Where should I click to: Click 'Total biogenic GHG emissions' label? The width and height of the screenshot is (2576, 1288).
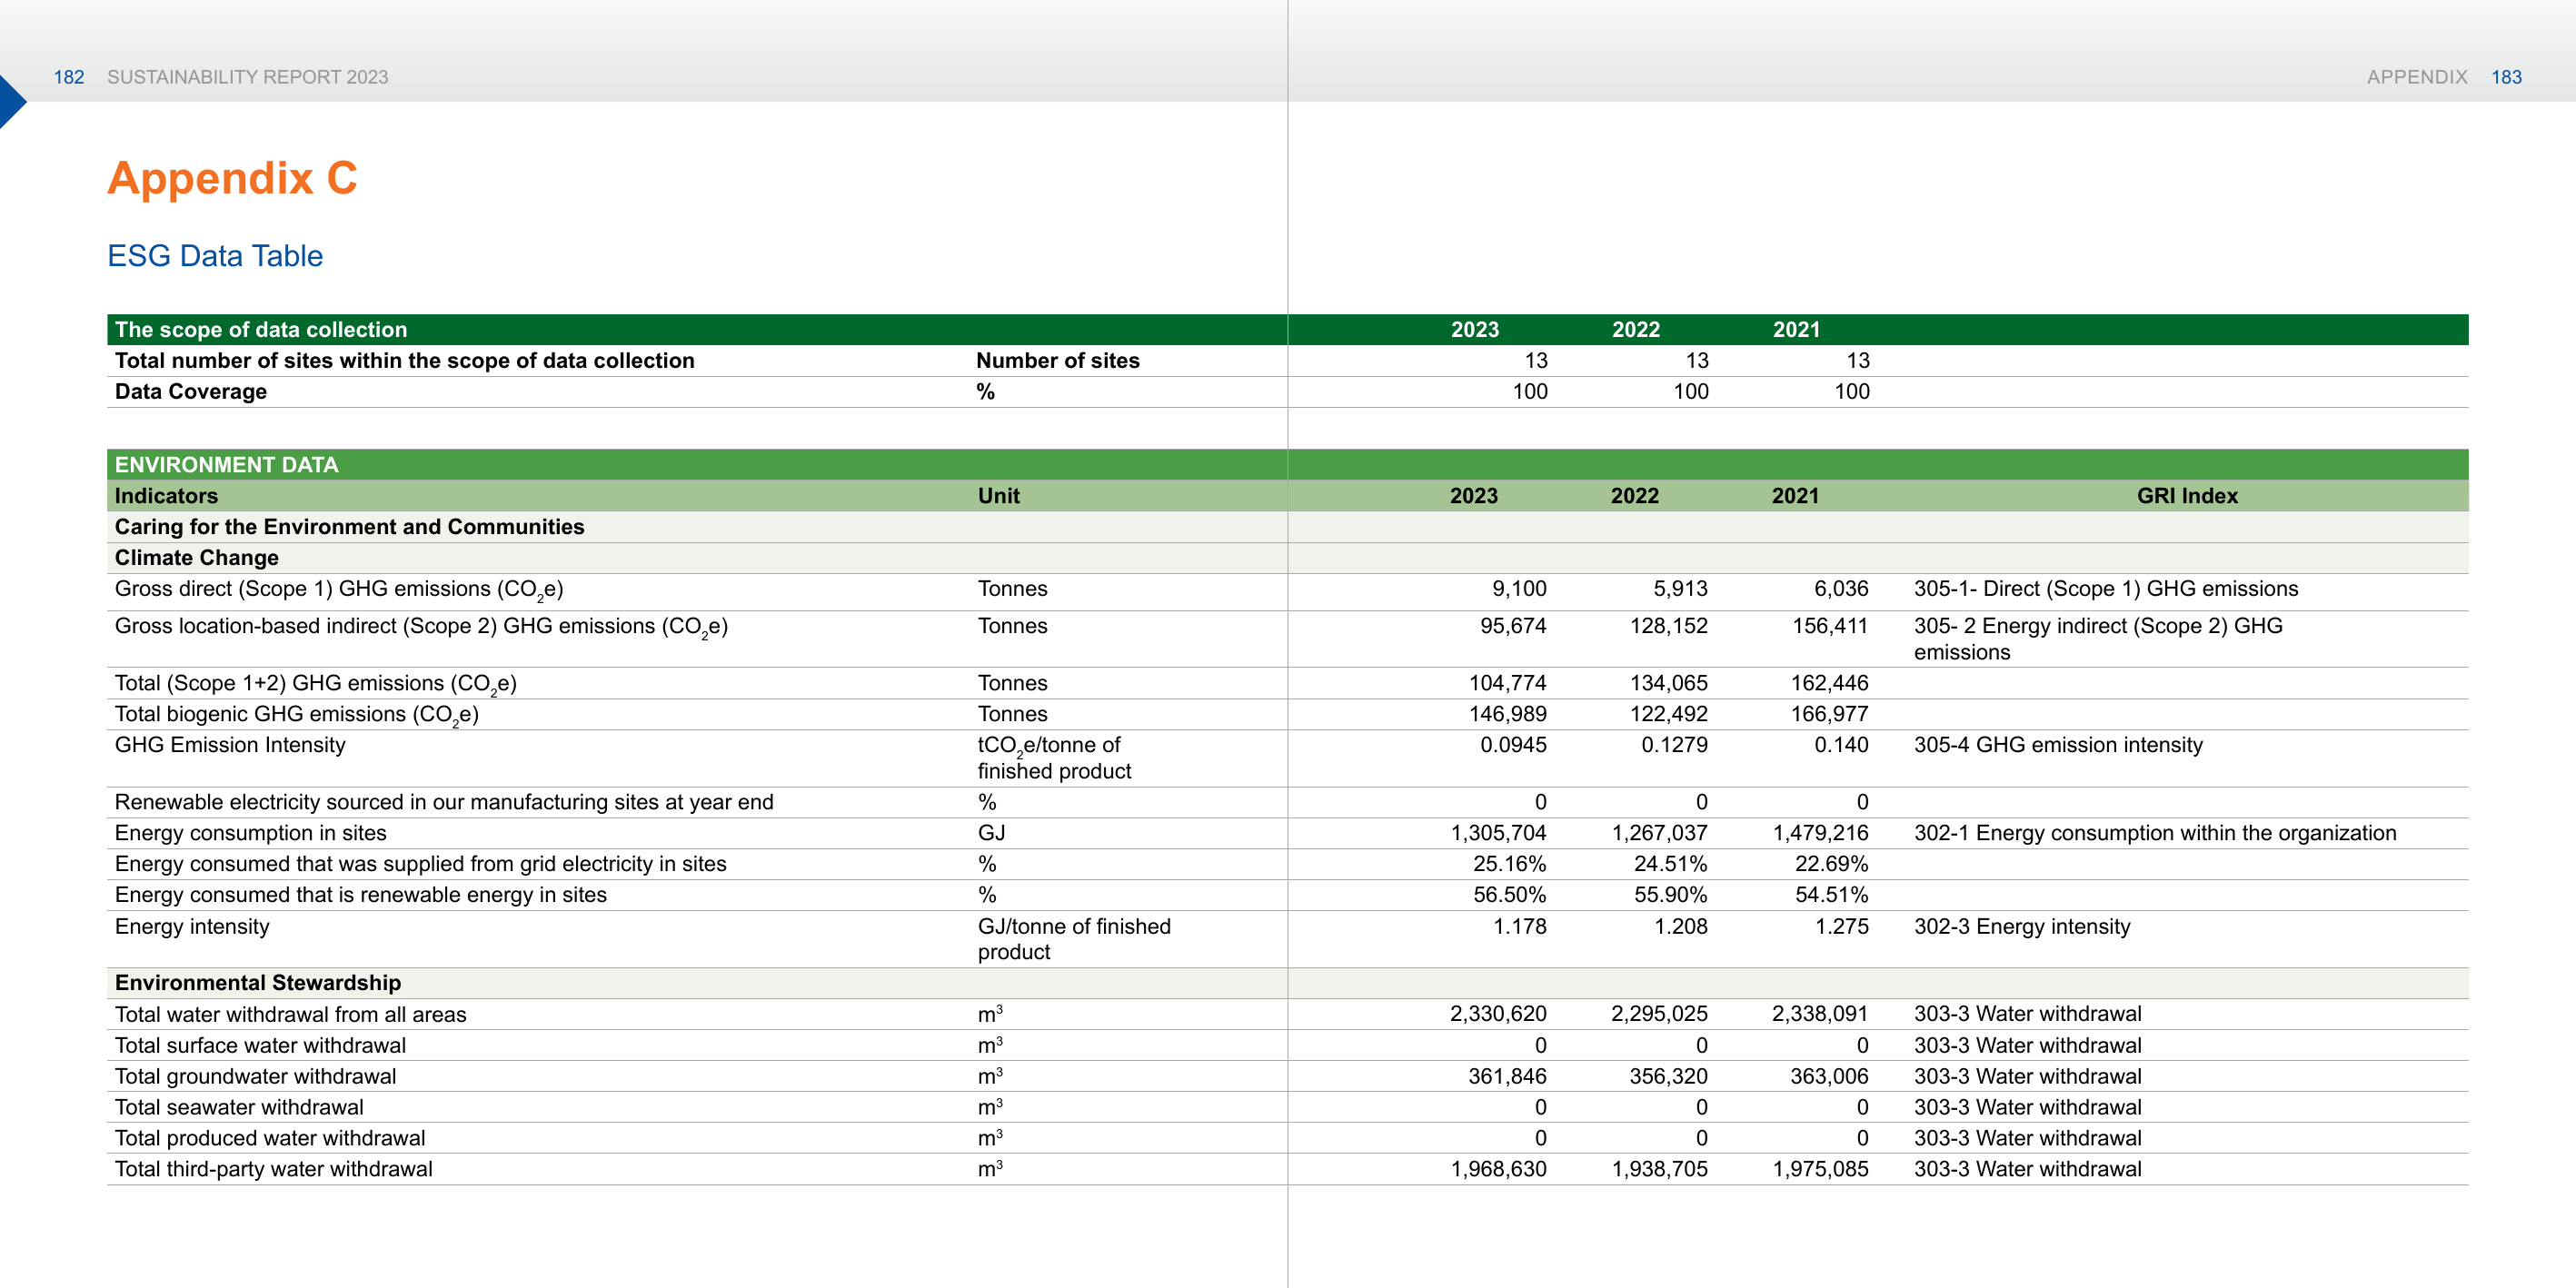297,715
